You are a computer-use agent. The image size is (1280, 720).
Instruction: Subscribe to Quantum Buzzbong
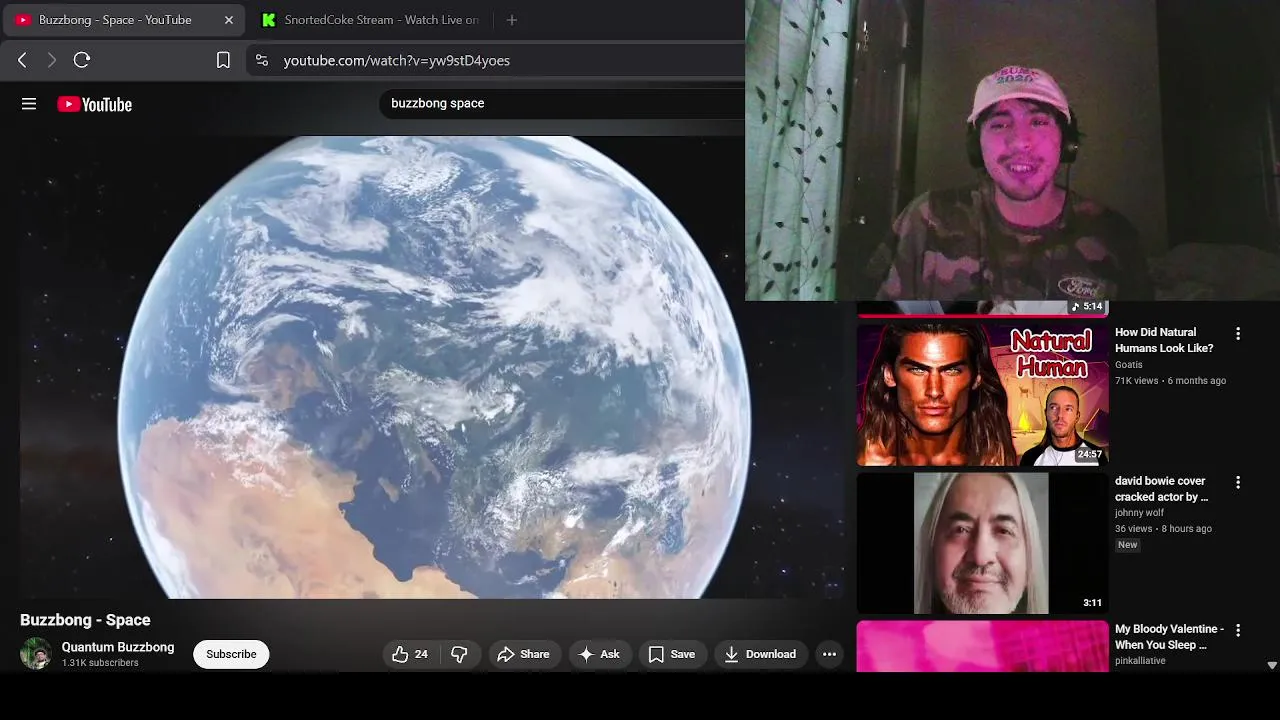pos(231,654)
